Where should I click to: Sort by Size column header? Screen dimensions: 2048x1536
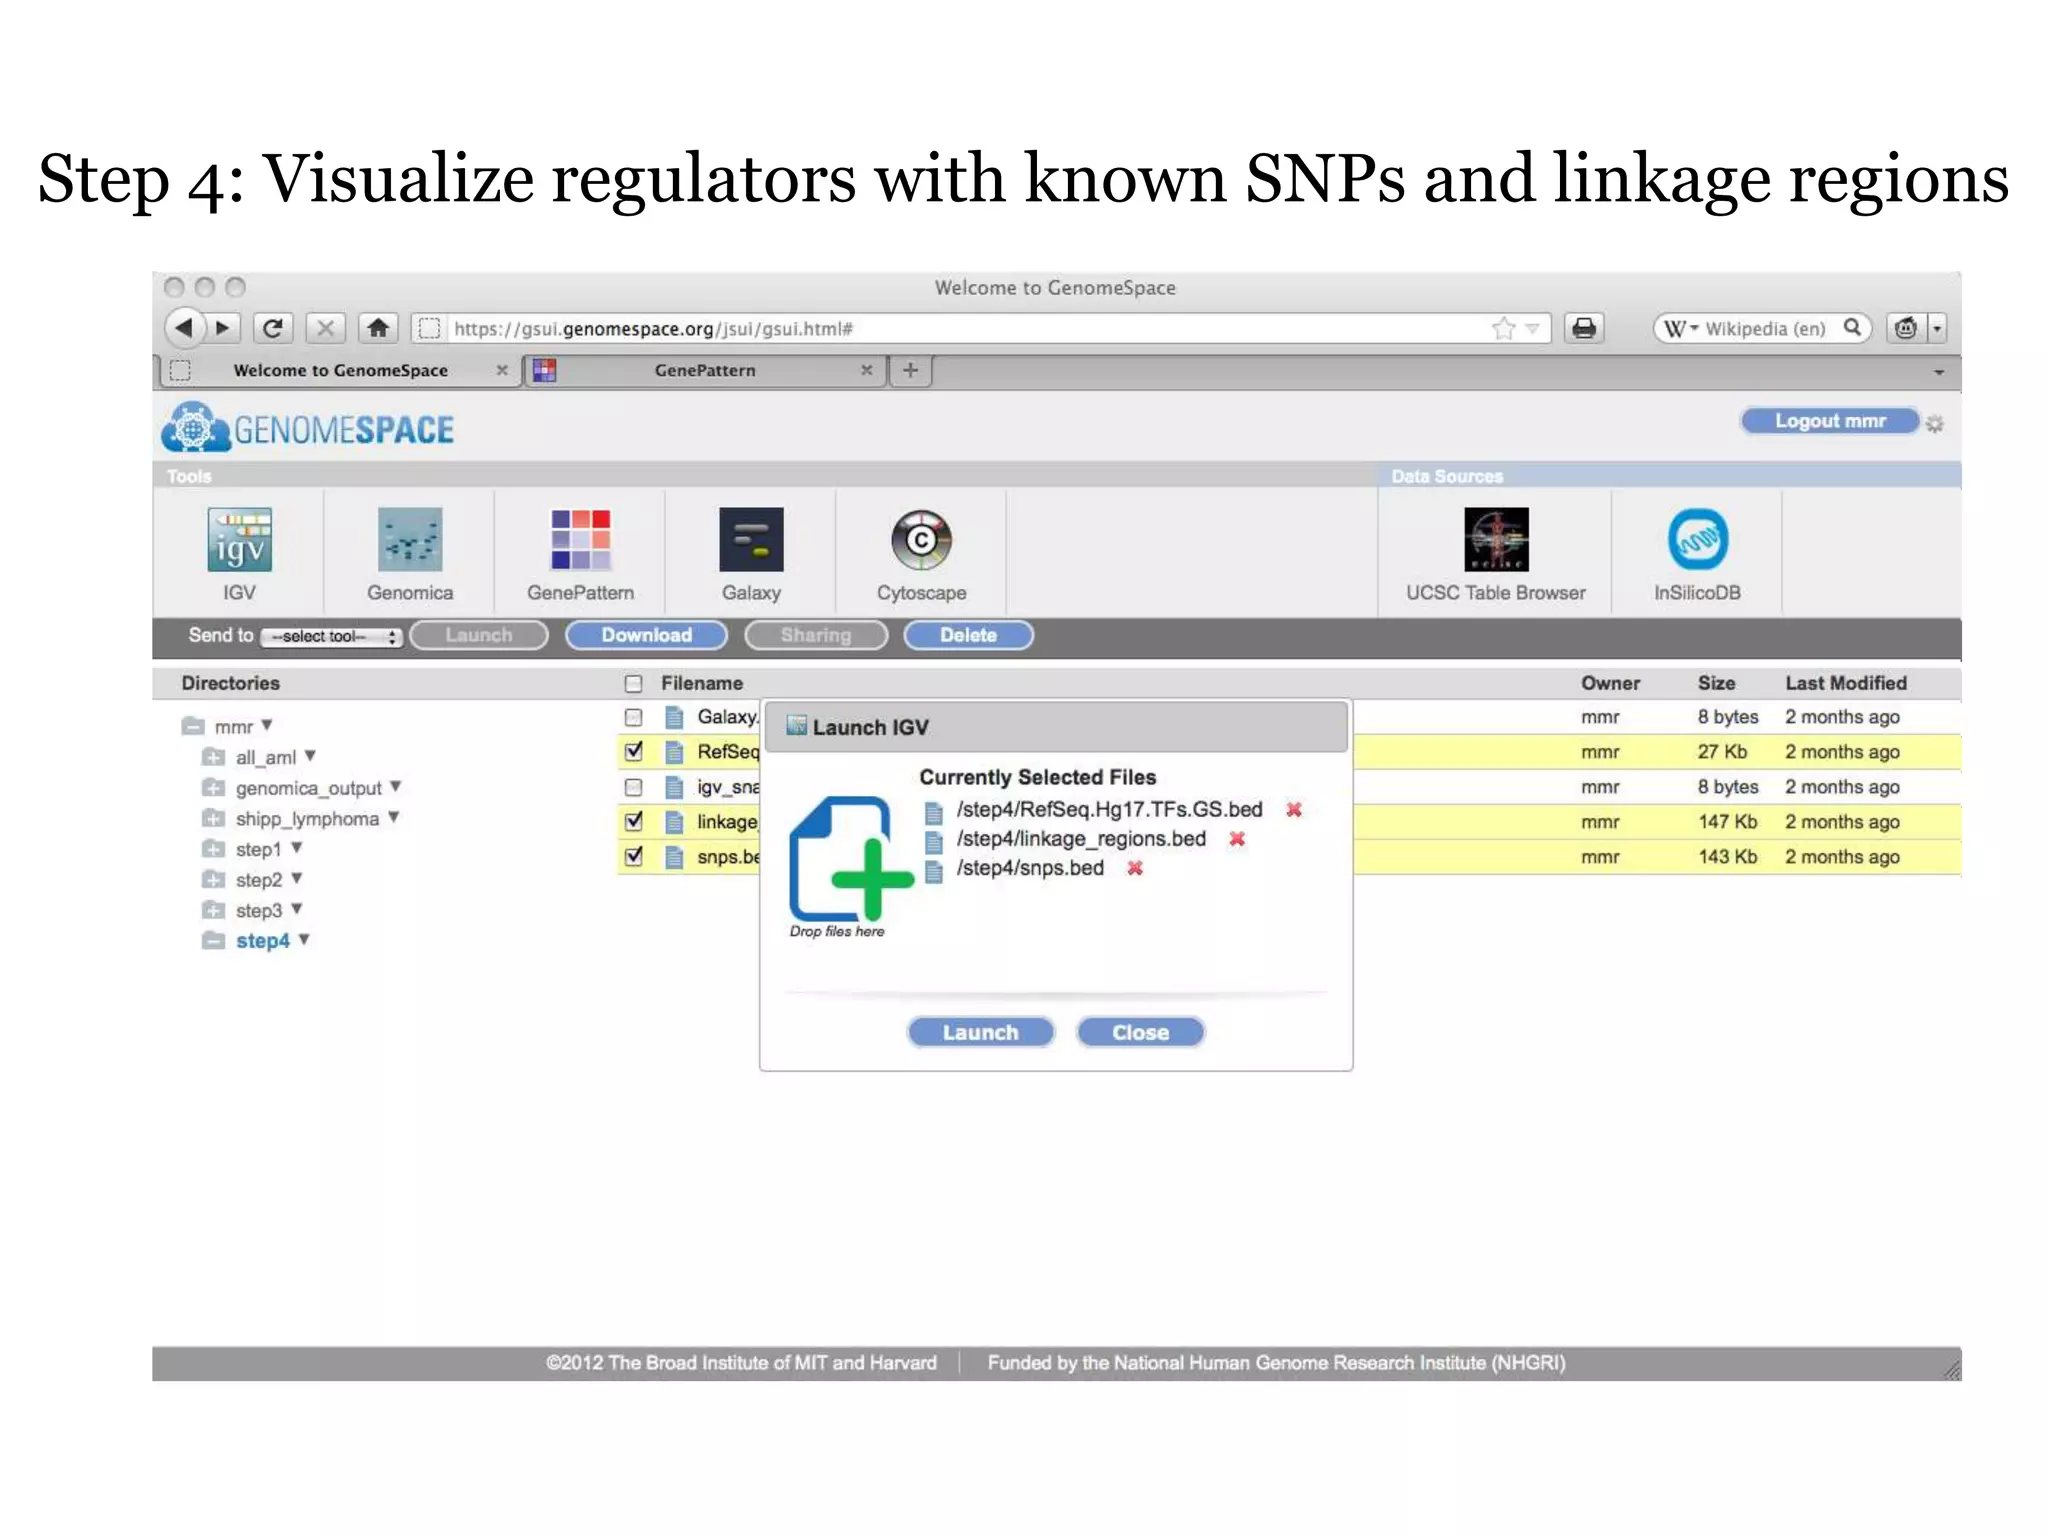[x=1716, y=683]
